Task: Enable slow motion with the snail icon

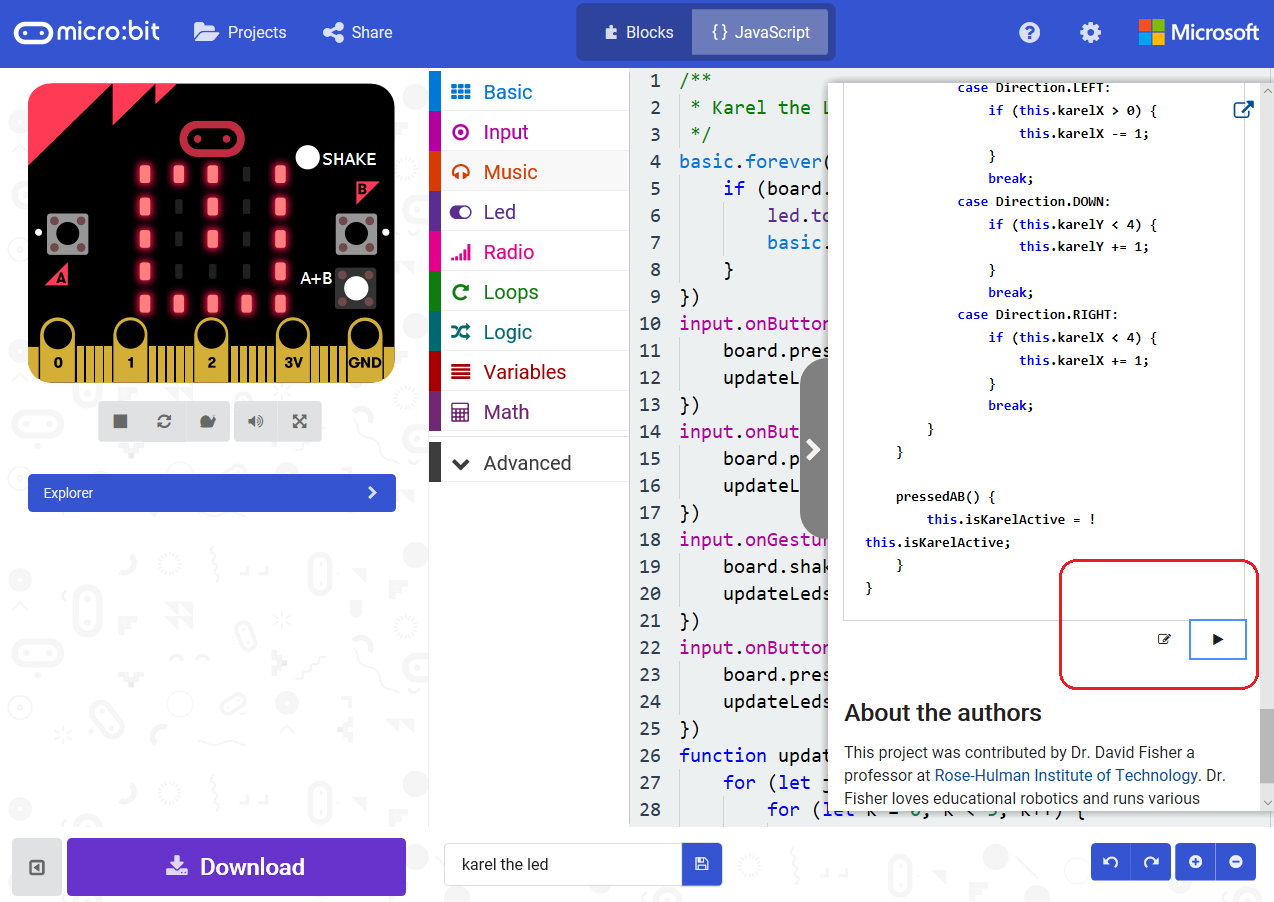Action: 209,421
